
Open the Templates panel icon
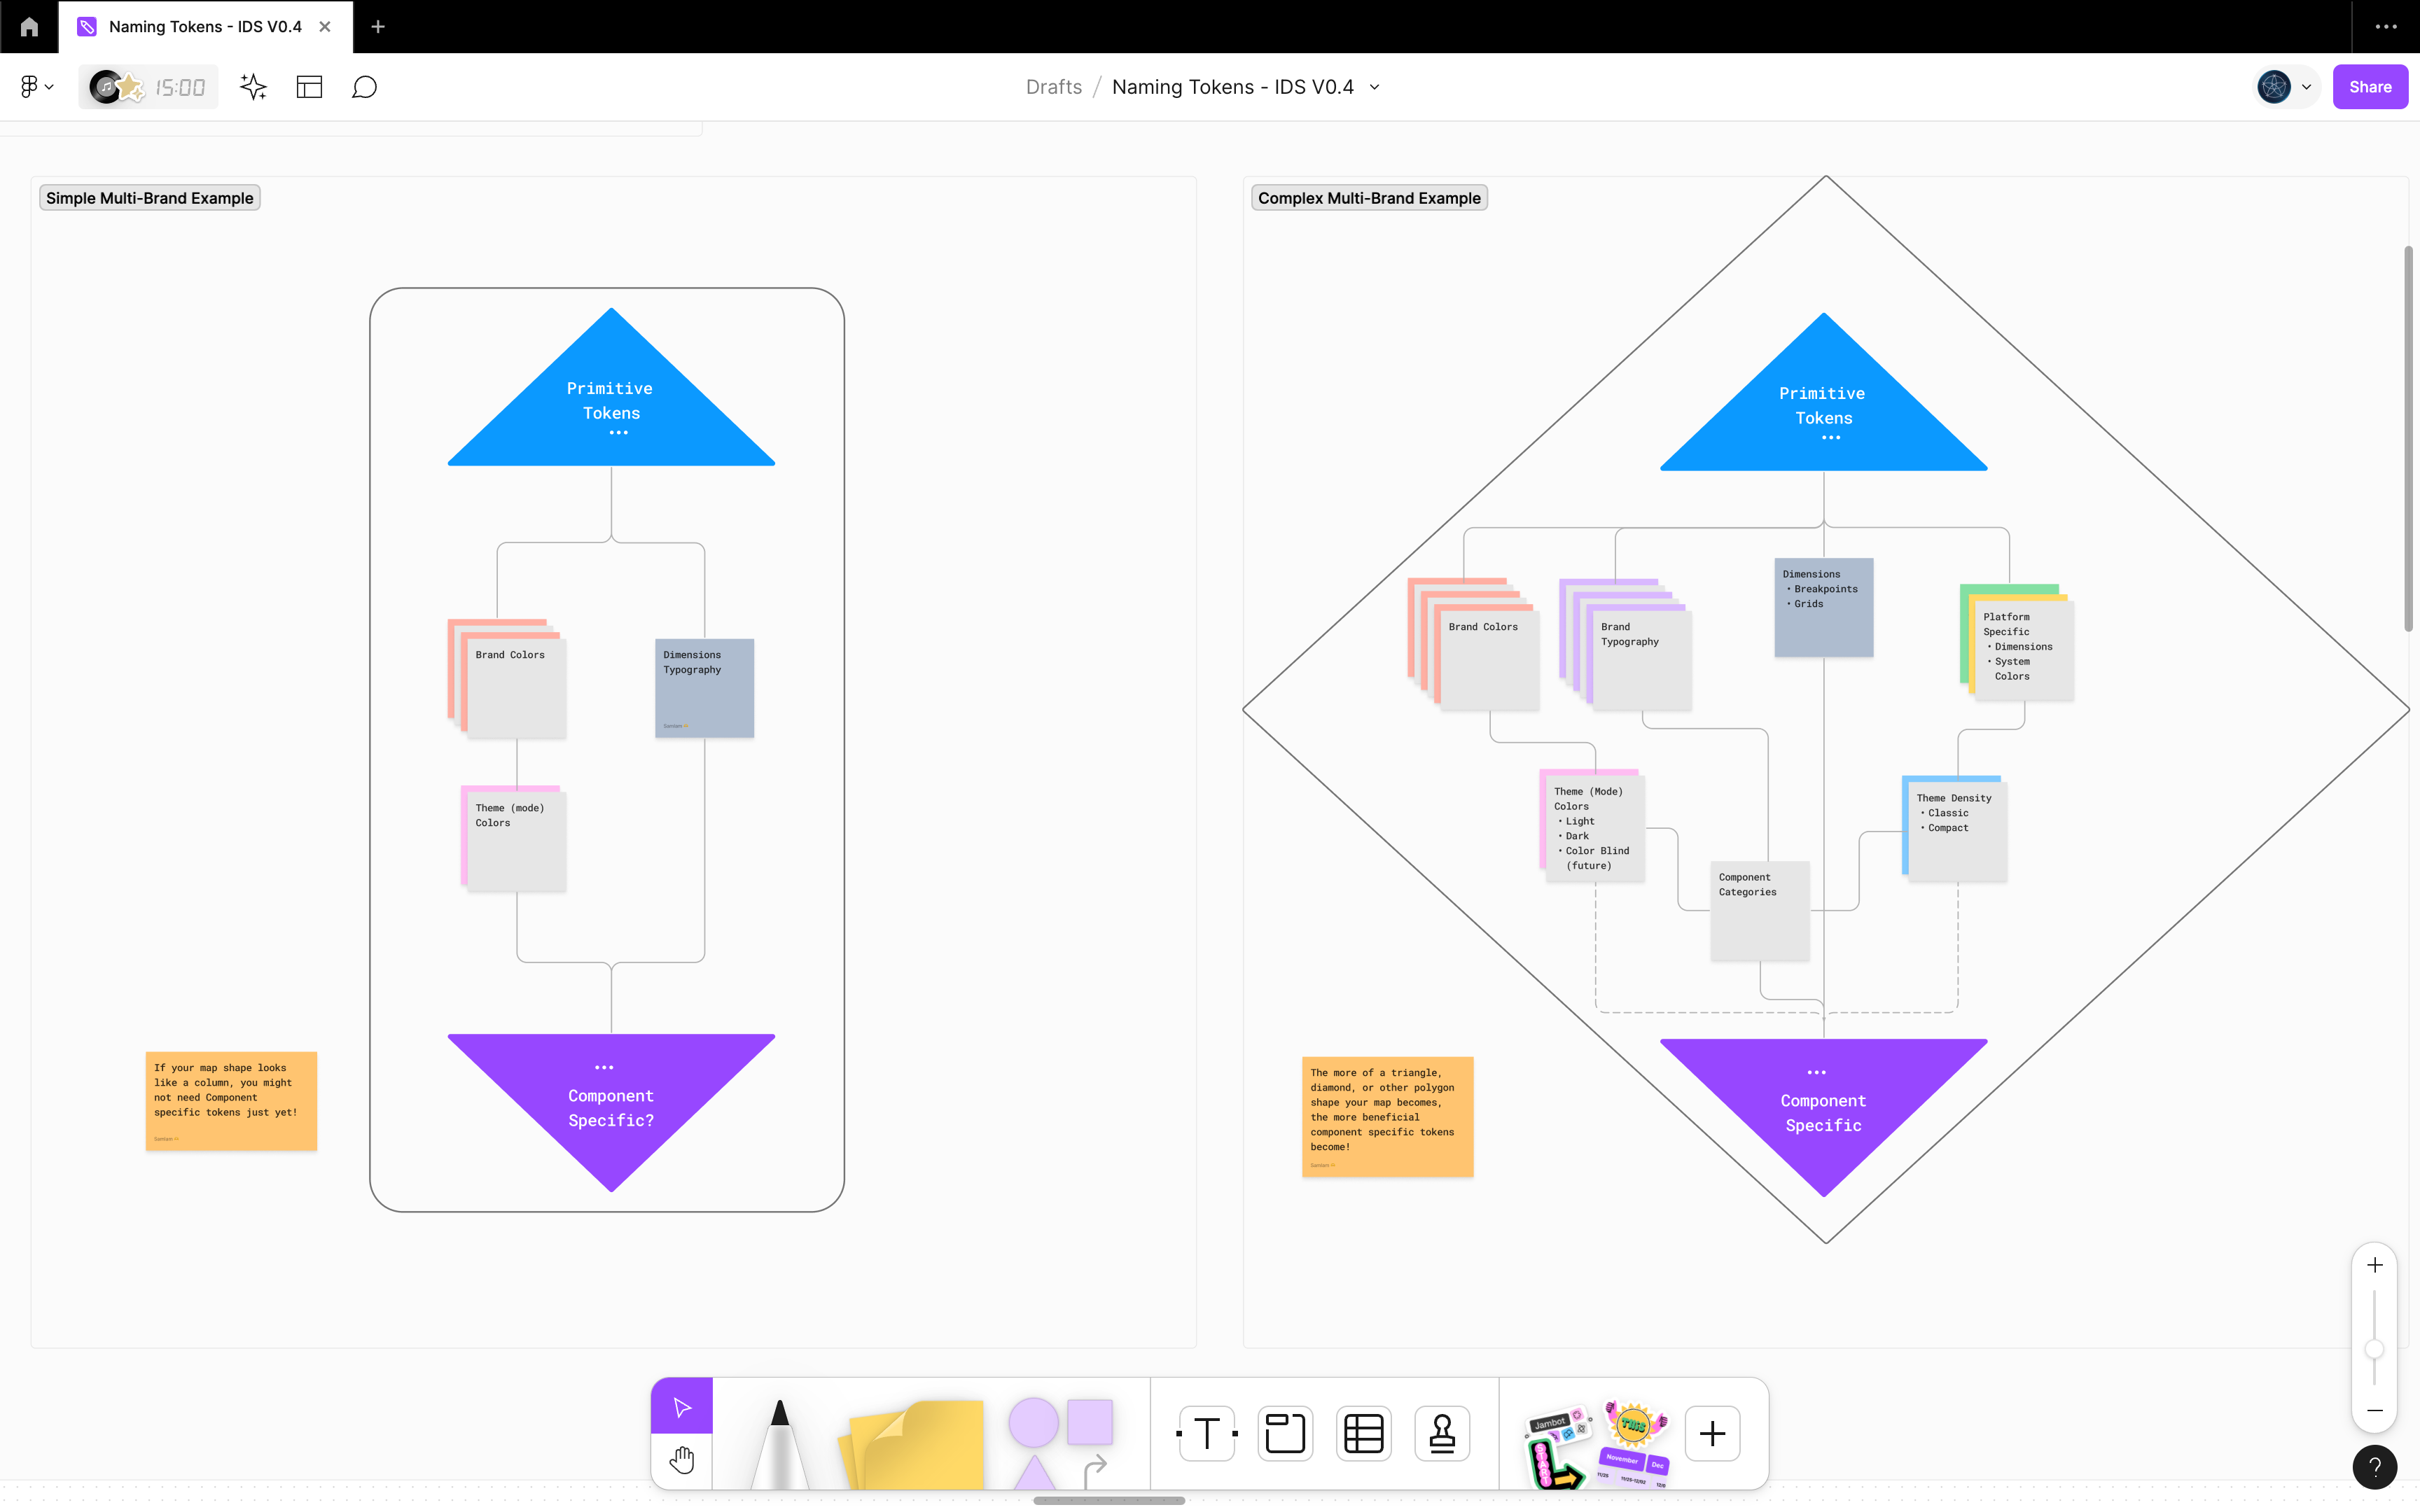[x=309, y=87]
